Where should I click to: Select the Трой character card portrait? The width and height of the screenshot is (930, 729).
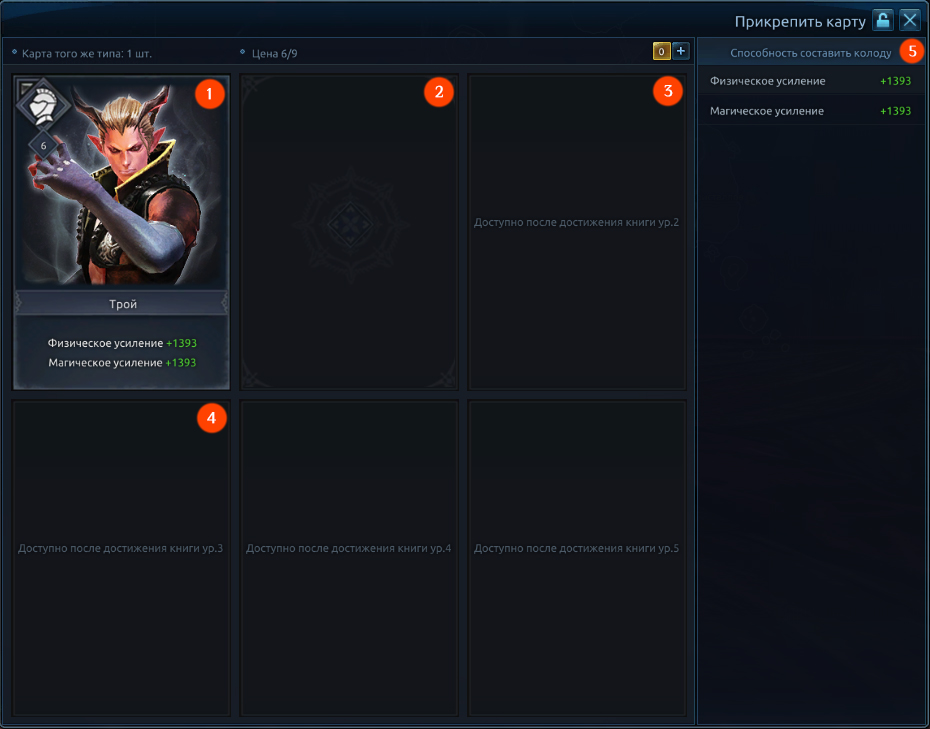click(122, 183)
